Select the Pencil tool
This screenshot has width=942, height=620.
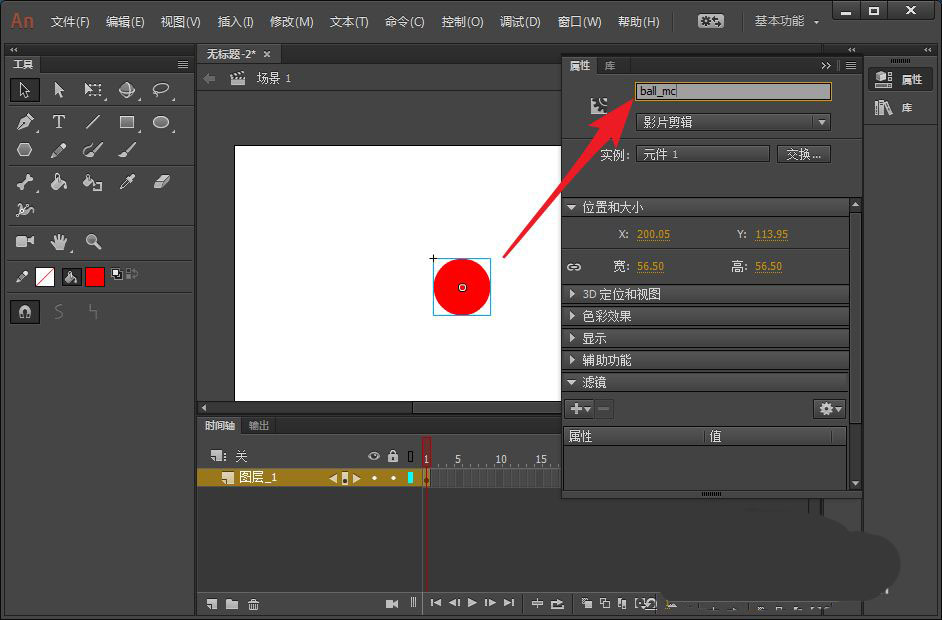[59, 150]
